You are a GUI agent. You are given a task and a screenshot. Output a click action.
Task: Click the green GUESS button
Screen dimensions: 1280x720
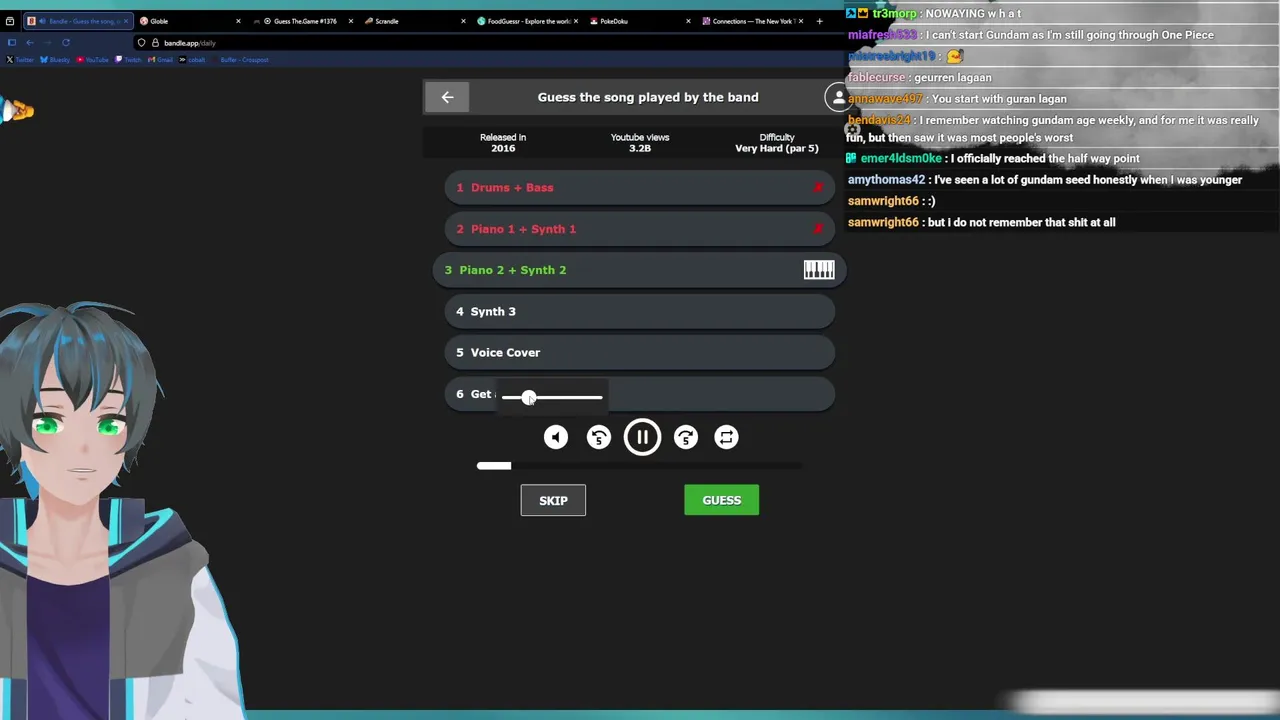[x=721, y=500]
